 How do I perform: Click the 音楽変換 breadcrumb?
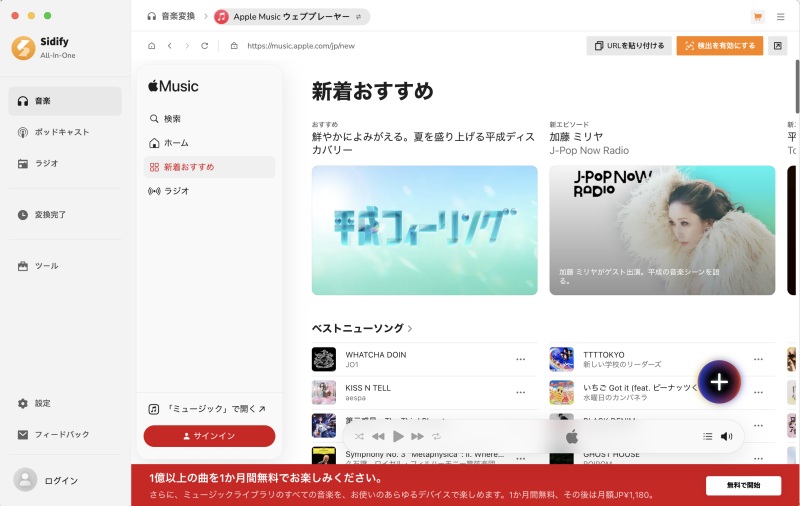171,17
